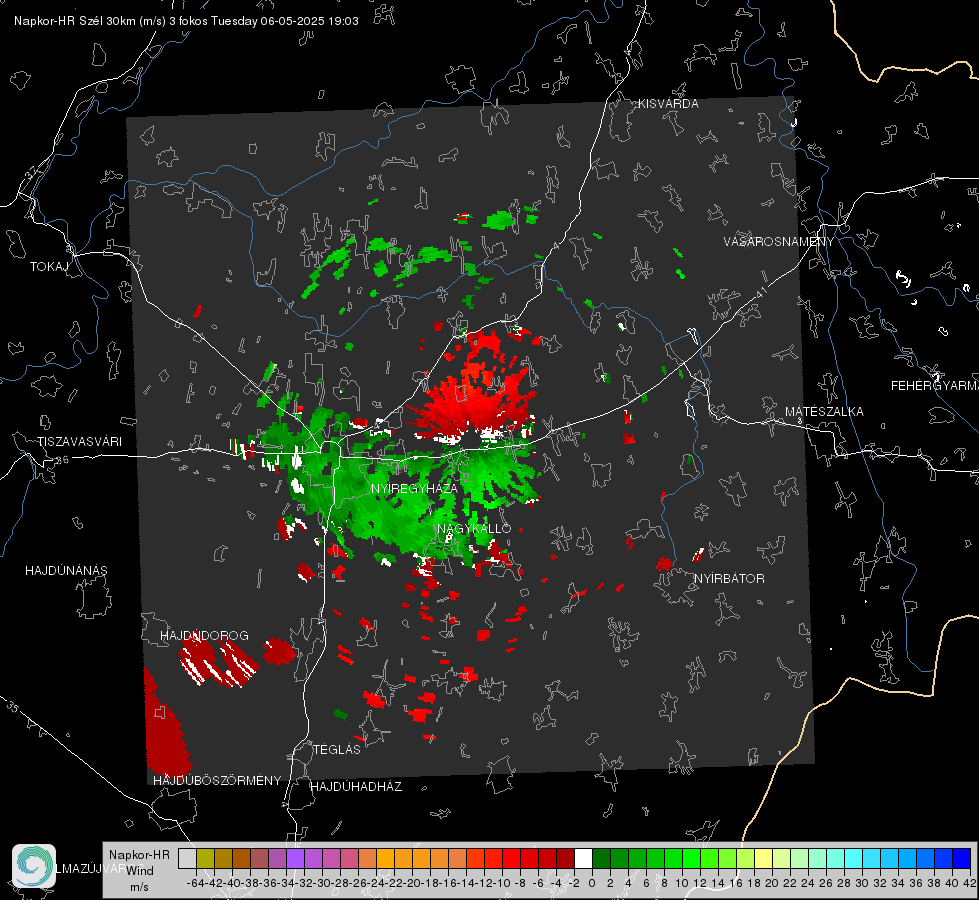
Task: Click the violet legend swatch near -34
Action: tap(295, 858)
